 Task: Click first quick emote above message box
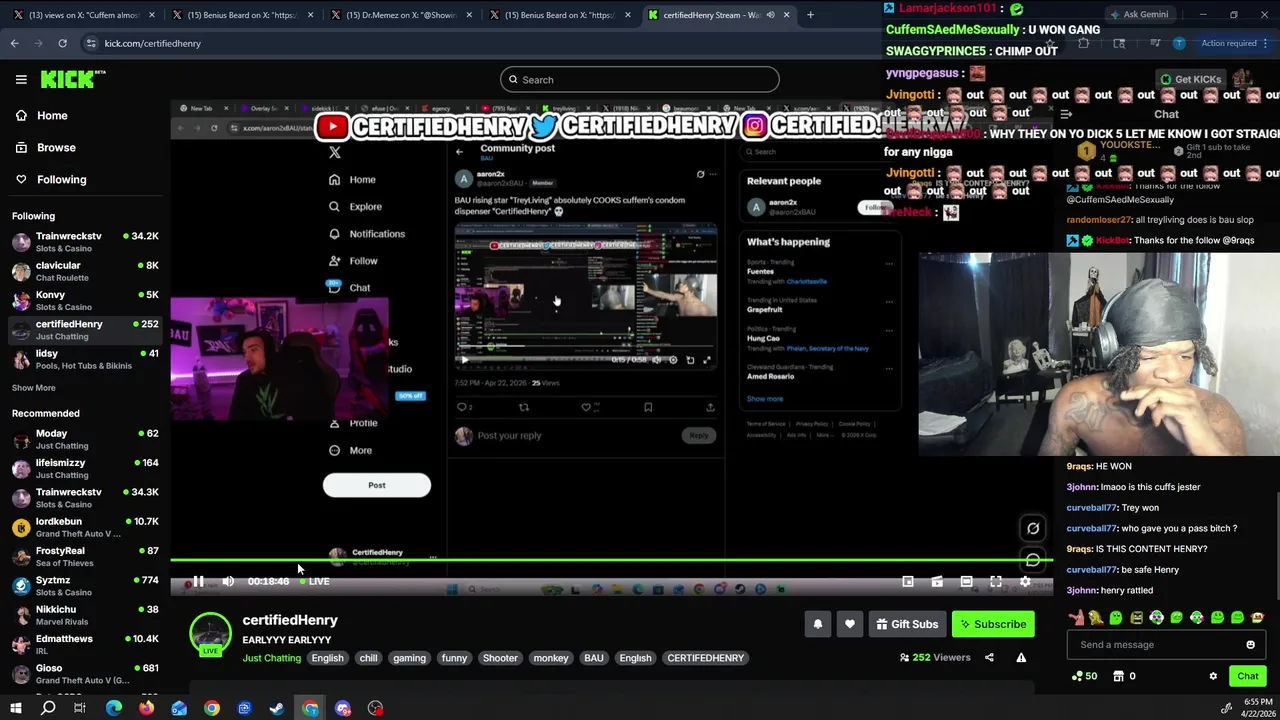click(1076, 618)
